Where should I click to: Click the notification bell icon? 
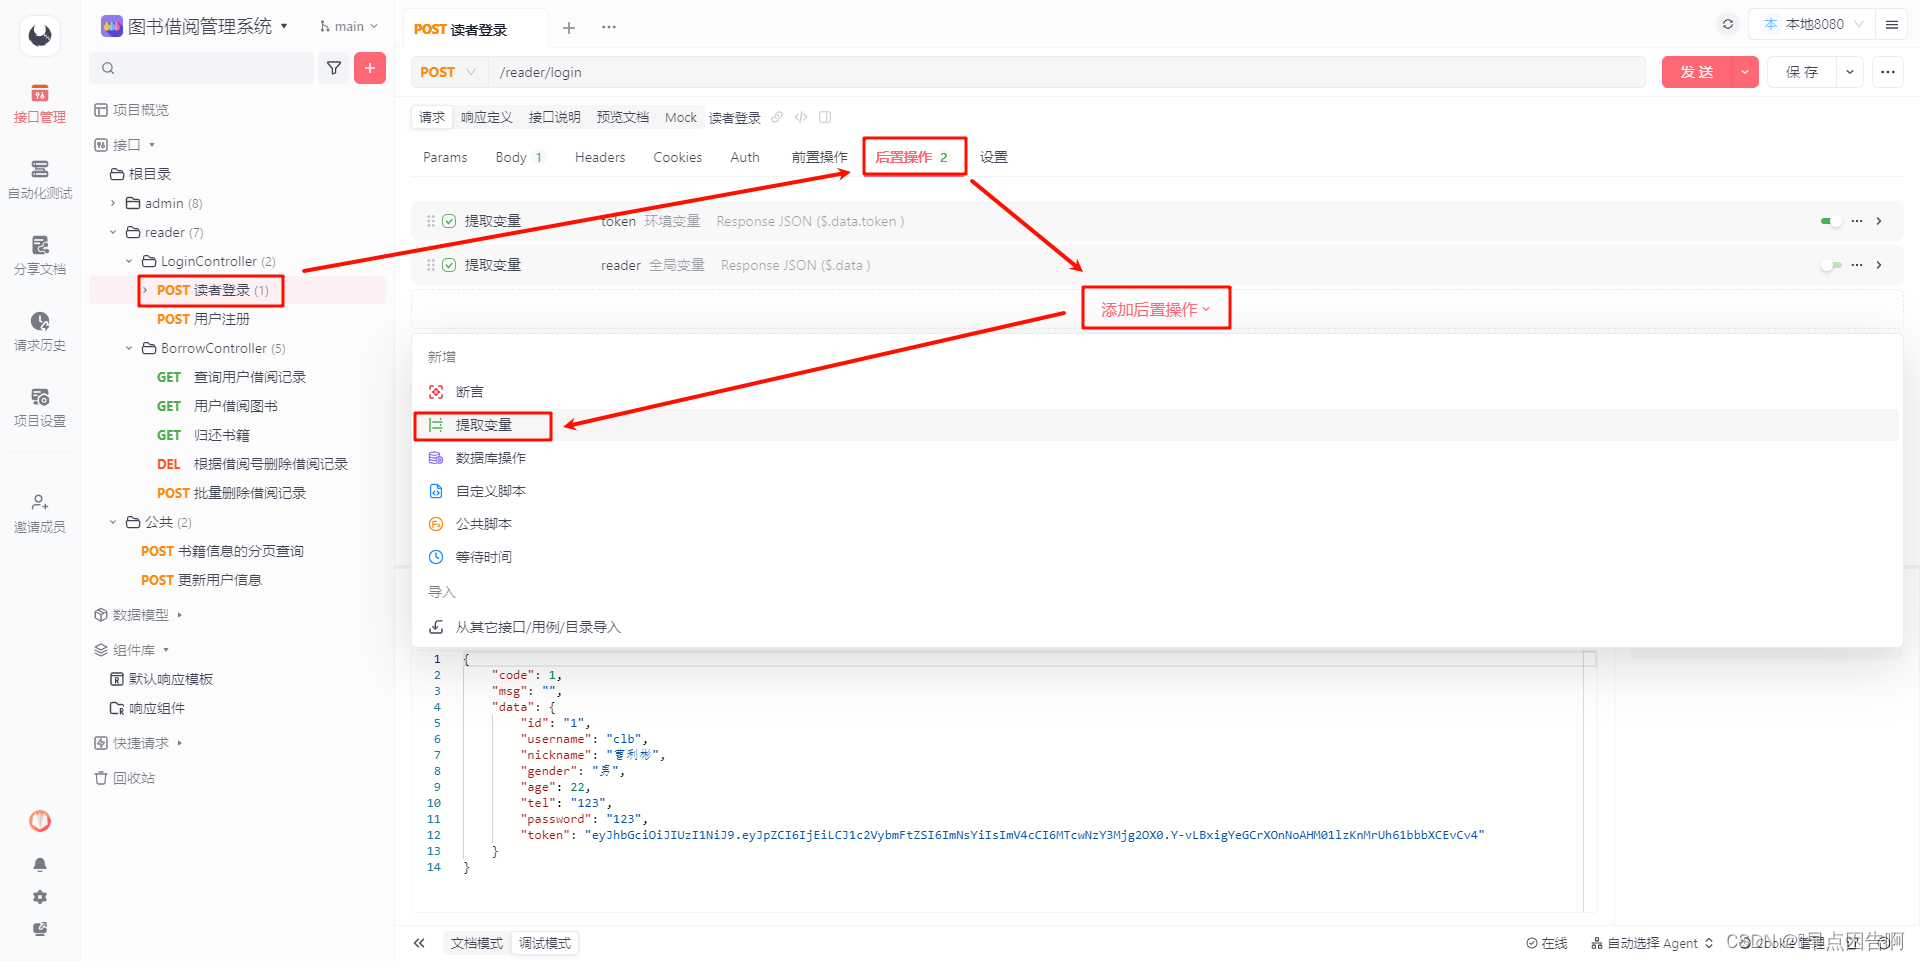(40, 864)
